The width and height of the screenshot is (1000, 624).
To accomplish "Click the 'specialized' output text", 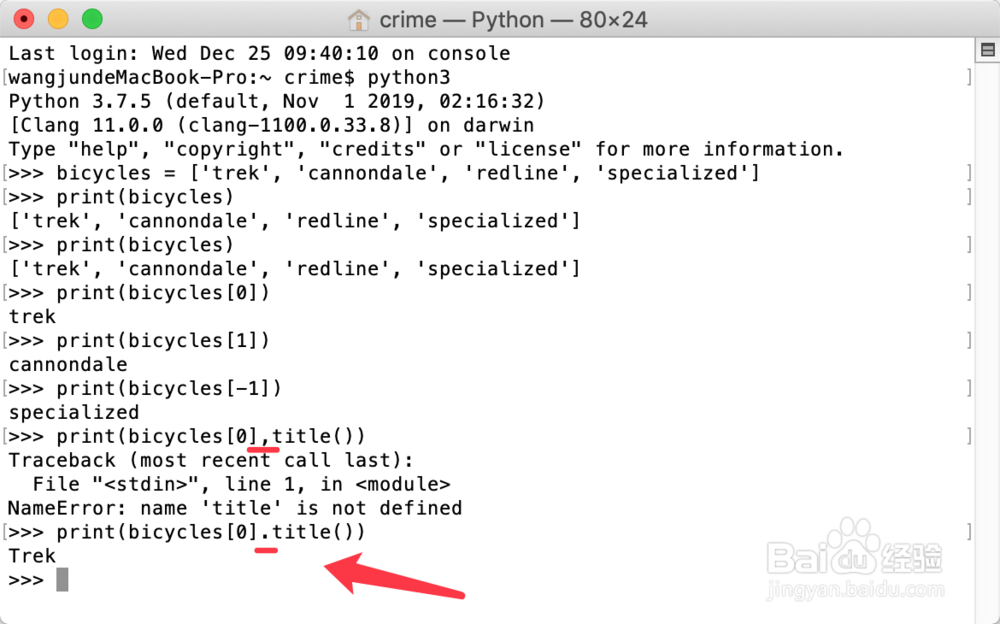I will pos(74,412).
